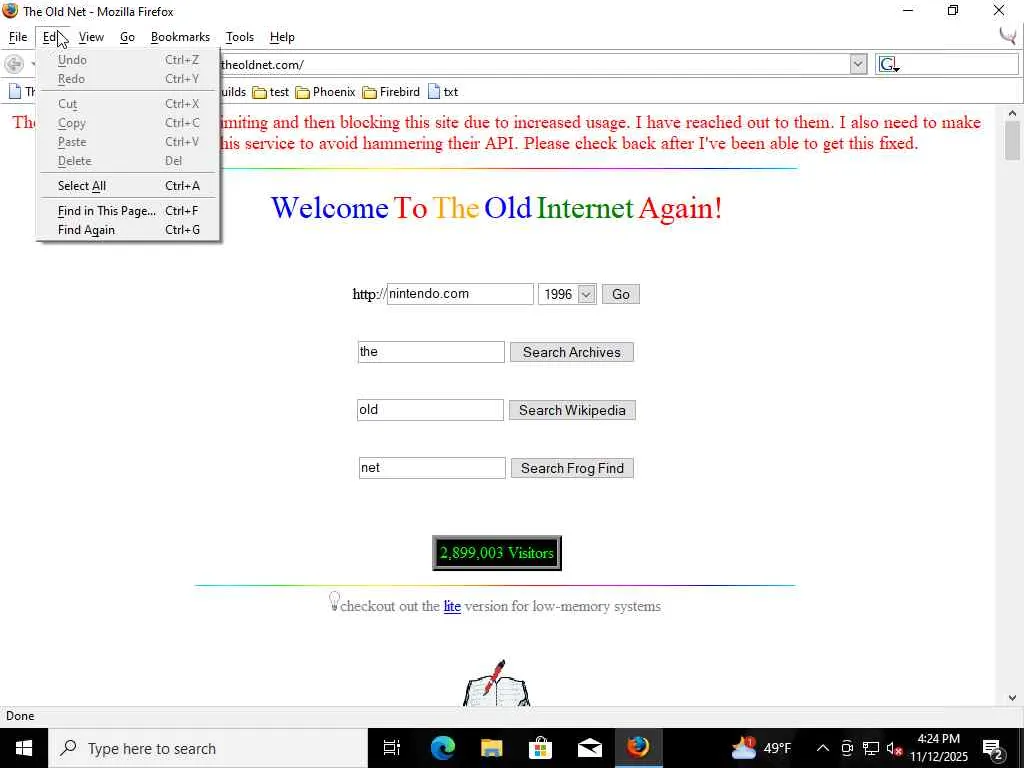Open the test bookmarks folder
This screenshot has width=1024, height=768.
[270, 92]
